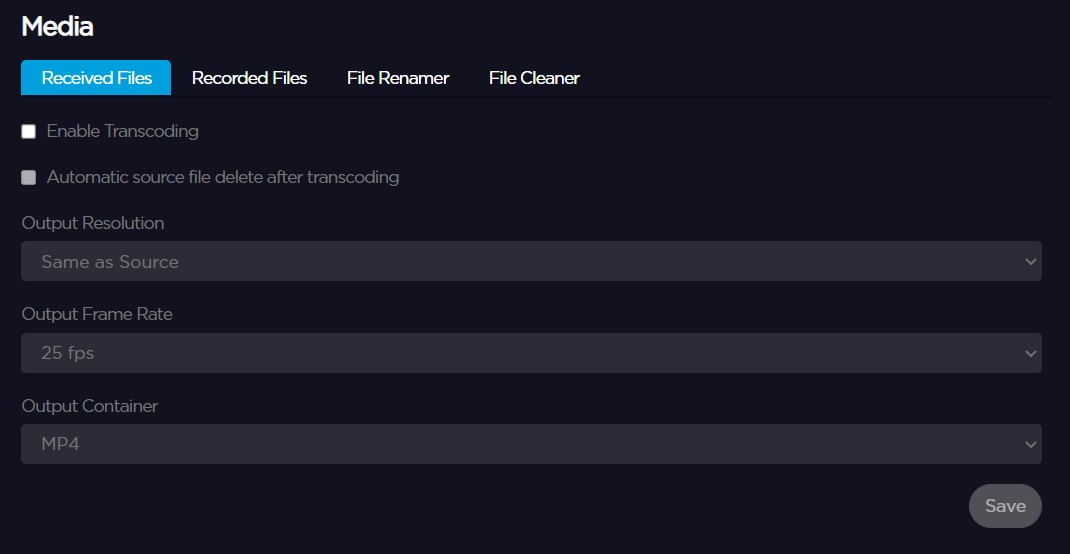Switch to the Received Files tab
The image size is (1070, 554).
click(x=96, y=78)
